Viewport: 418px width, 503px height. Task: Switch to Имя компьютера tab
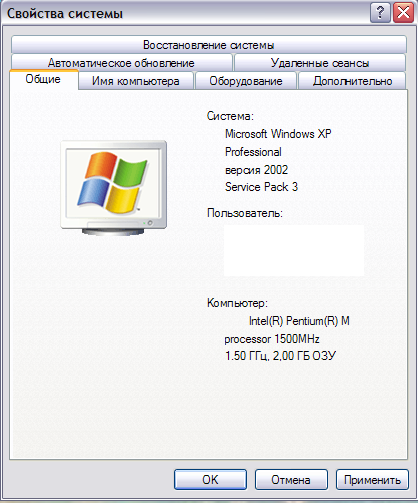(x=136, y=81)
